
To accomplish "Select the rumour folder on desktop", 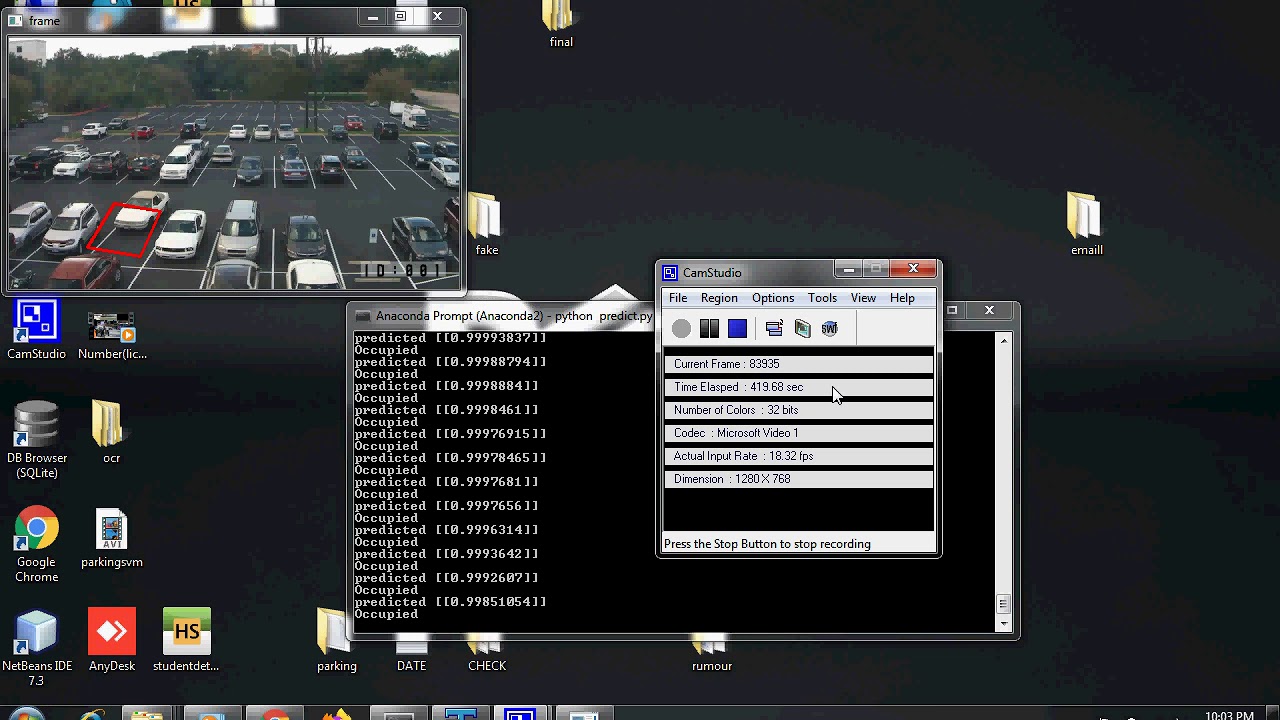I will (x=711, y=653).
